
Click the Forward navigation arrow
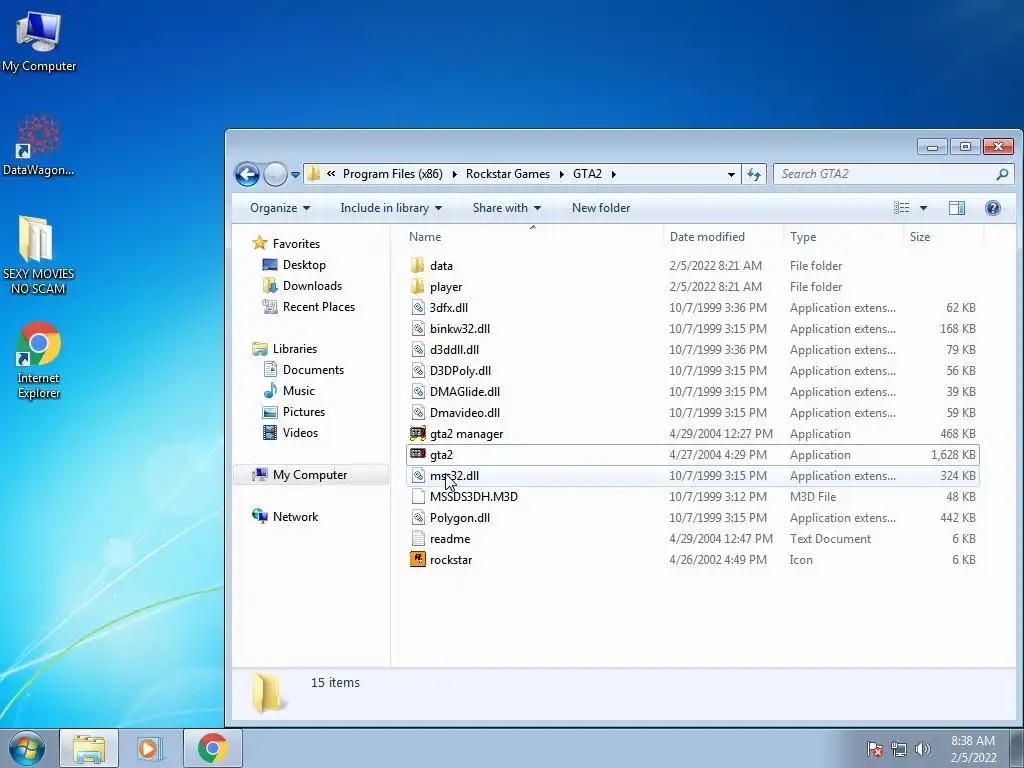click(x=275, y=174)
